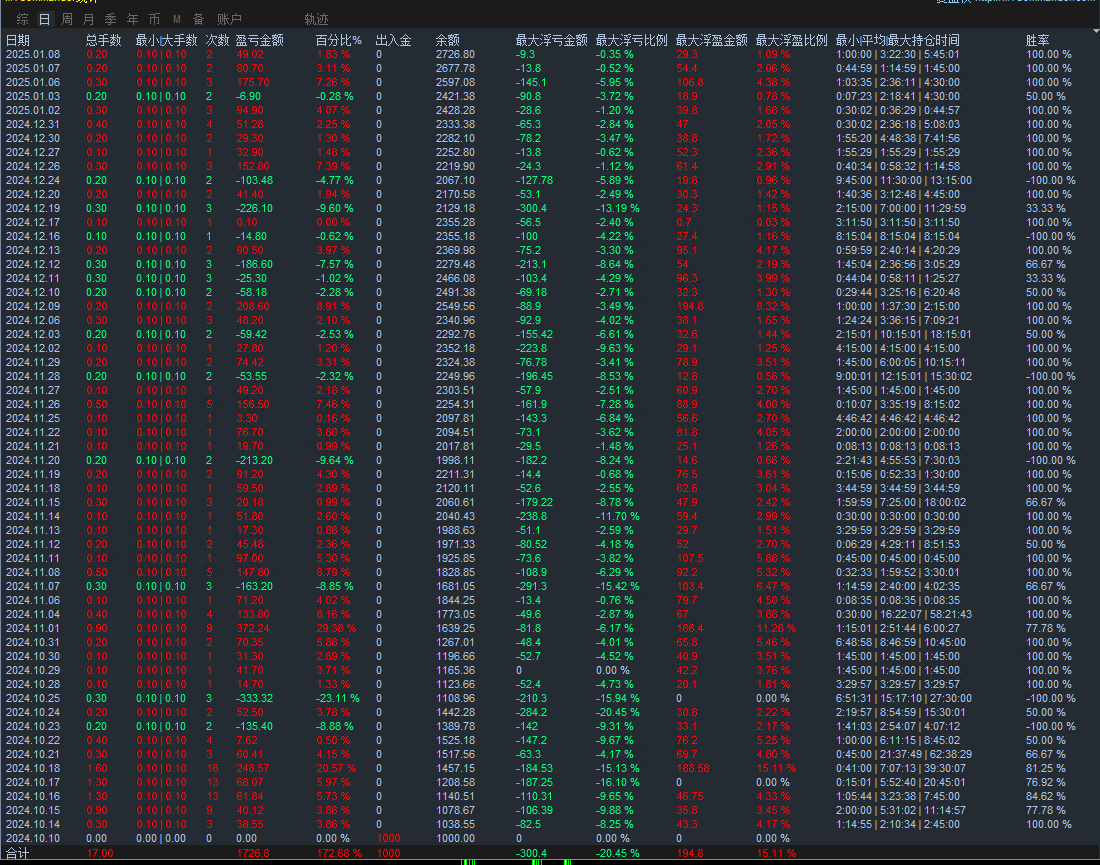Open the 年 yearly tab

pos(133,20)
